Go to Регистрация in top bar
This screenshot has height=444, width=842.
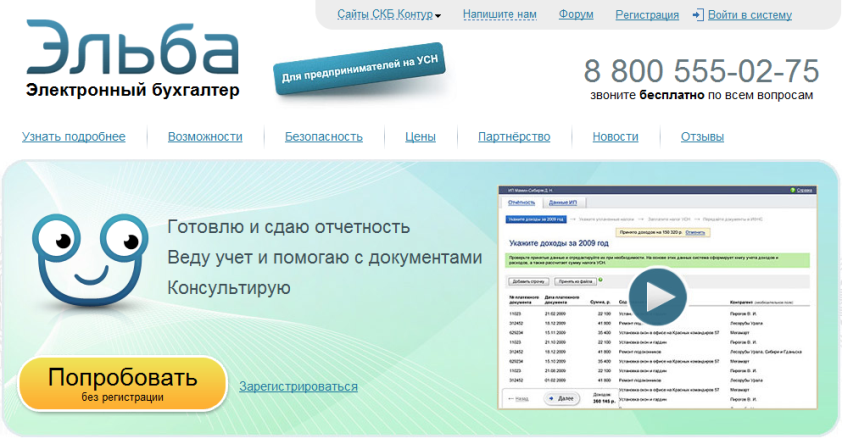pos(647,15)
